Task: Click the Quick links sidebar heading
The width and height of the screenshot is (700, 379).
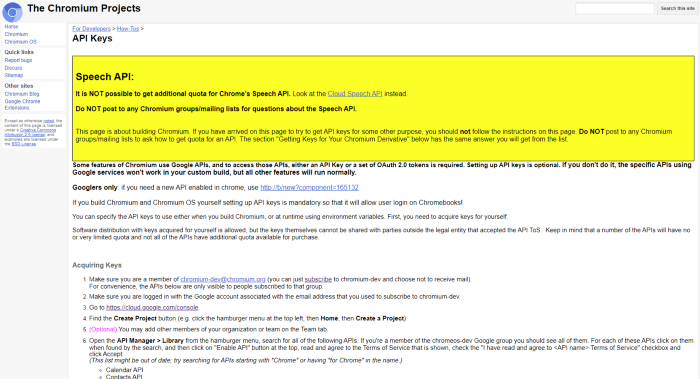Action: coord(19,52)
